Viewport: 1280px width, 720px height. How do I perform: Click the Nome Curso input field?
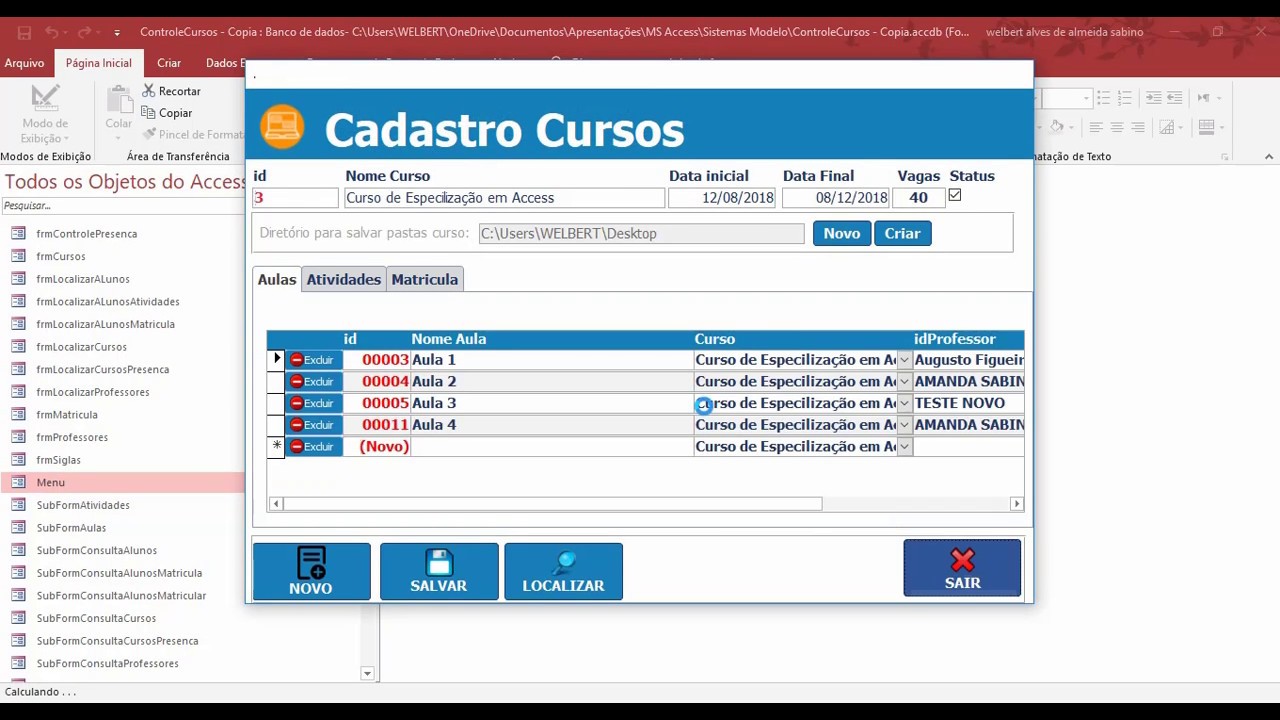pyautogui.click(x=504, y=198)
